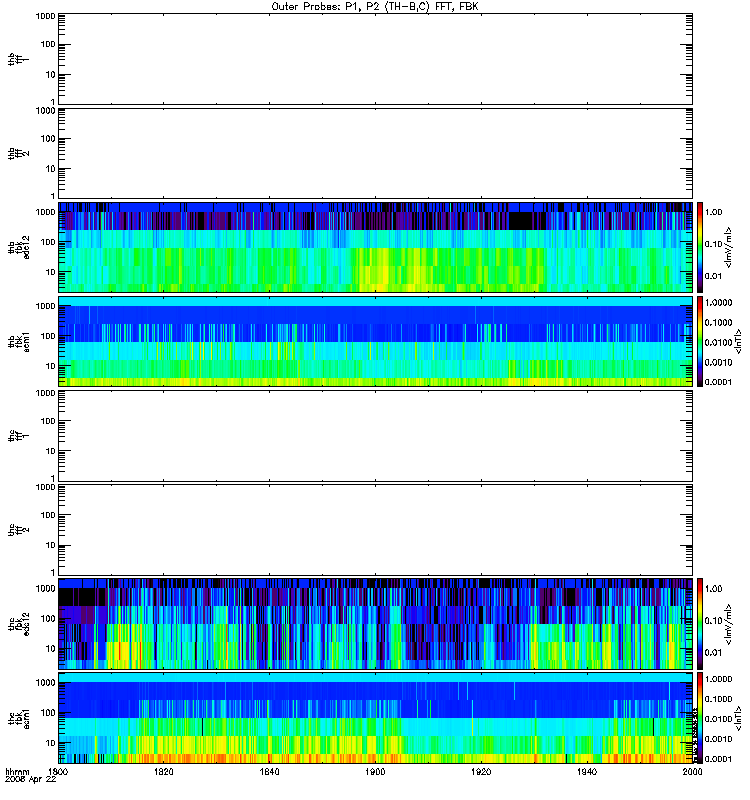
Task: Click the '0.0010' label on thb scm1 color bar
Action: [x=718, y=362]
